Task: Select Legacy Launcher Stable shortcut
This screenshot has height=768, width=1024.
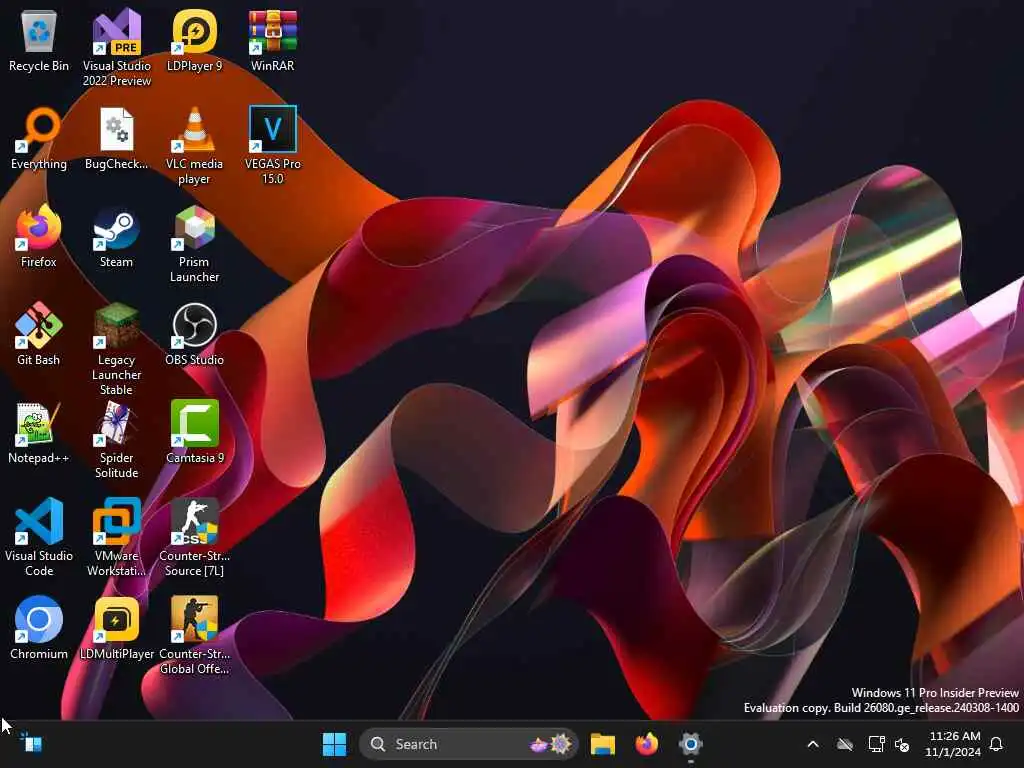Action: click(116, 349)
